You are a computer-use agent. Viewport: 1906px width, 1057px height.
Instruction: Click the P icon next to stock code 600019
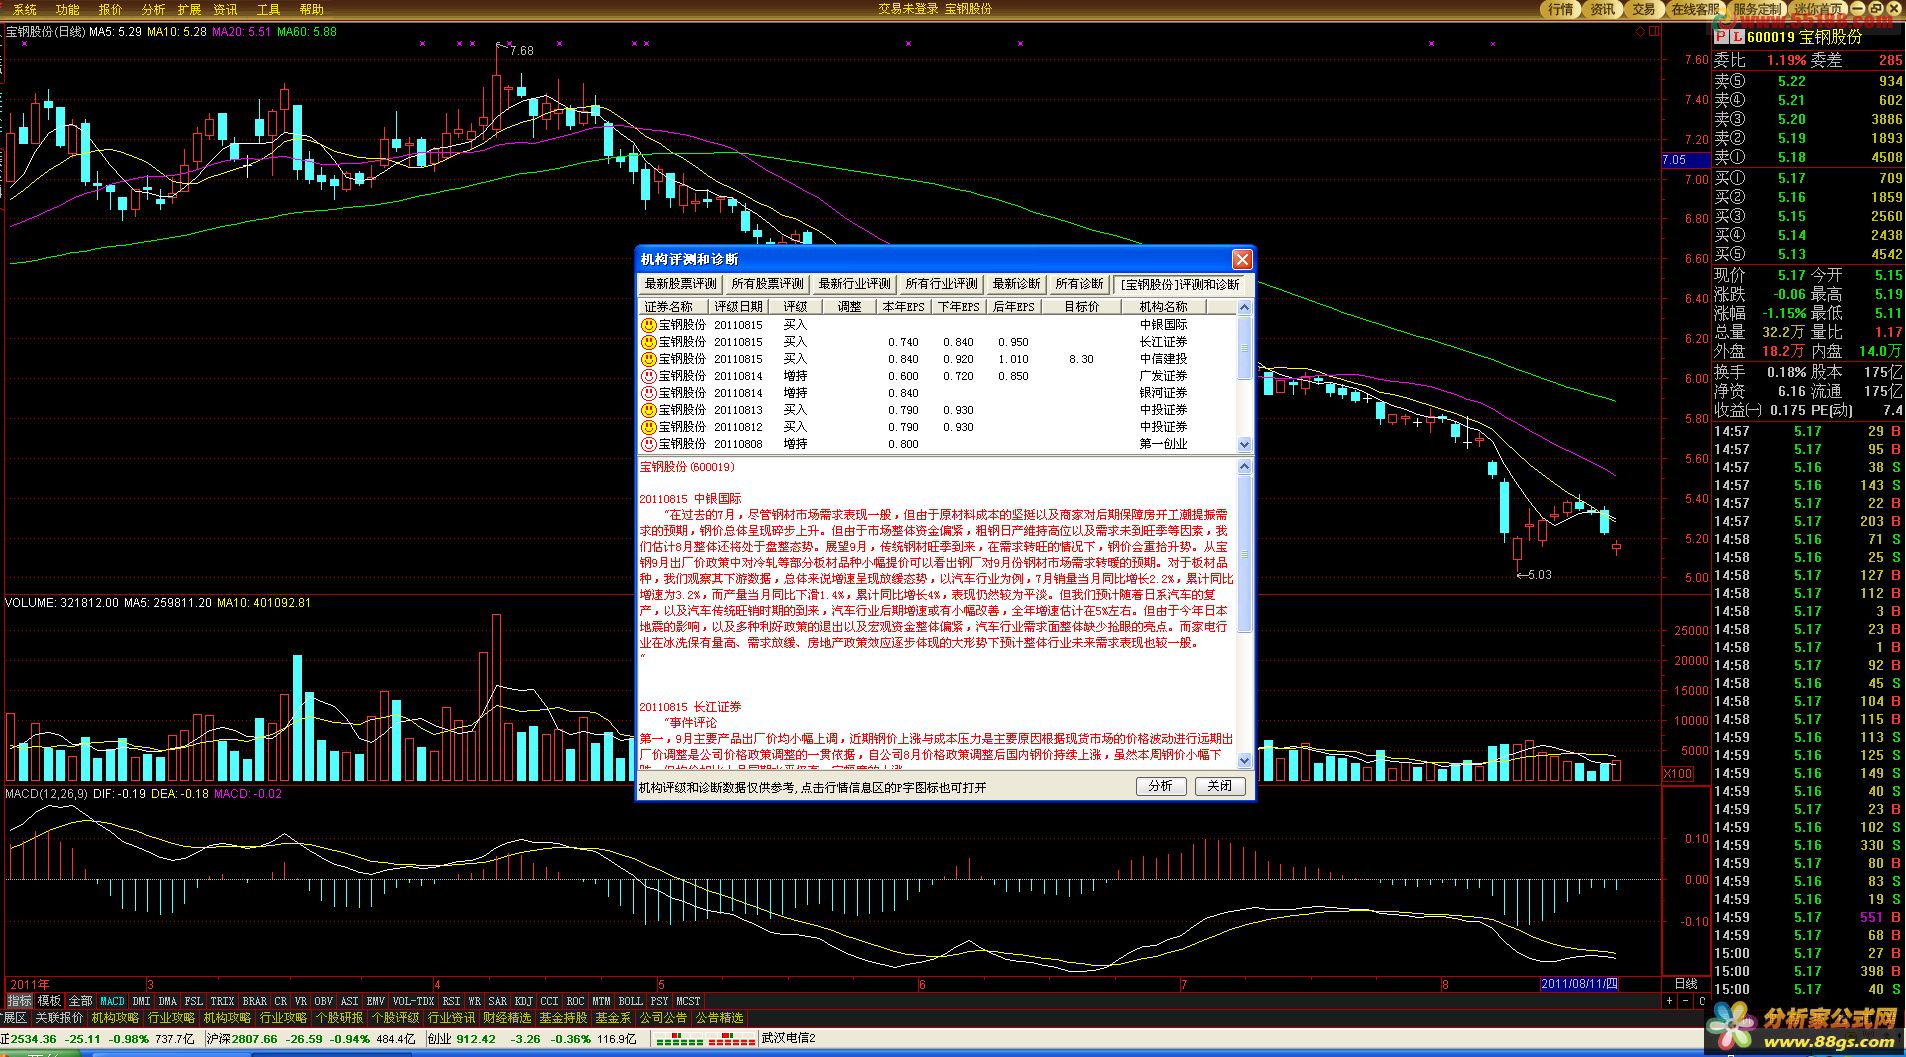(1720, 37)
